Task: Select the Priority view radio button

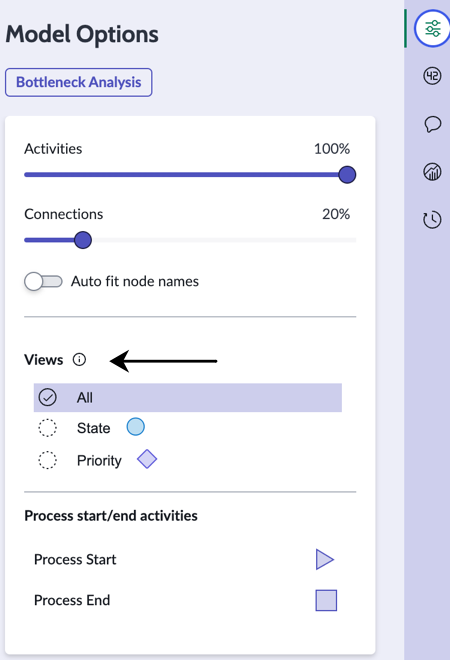Action: 48,460
